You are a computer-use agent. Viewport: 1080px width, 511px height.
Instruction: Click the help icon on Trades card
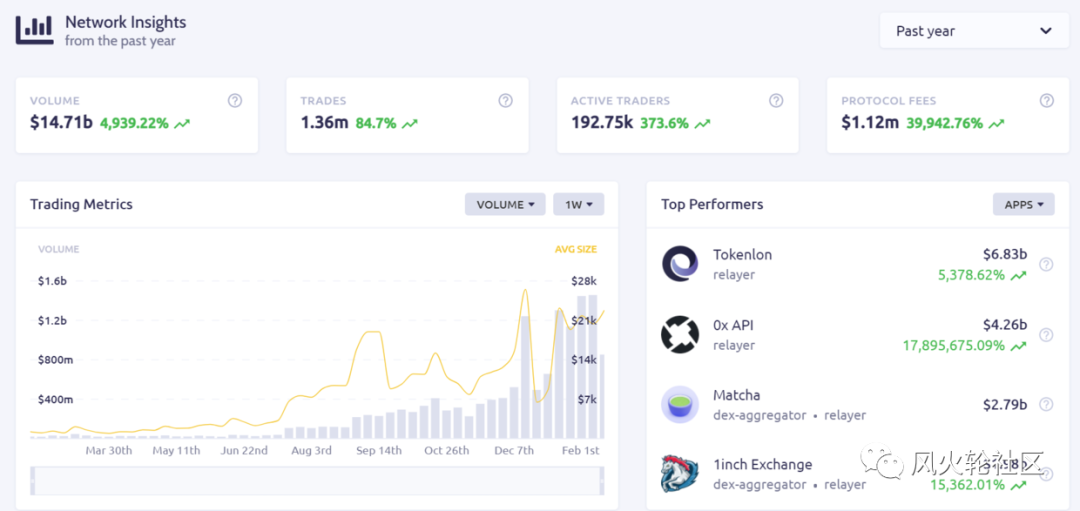point(506,101)
